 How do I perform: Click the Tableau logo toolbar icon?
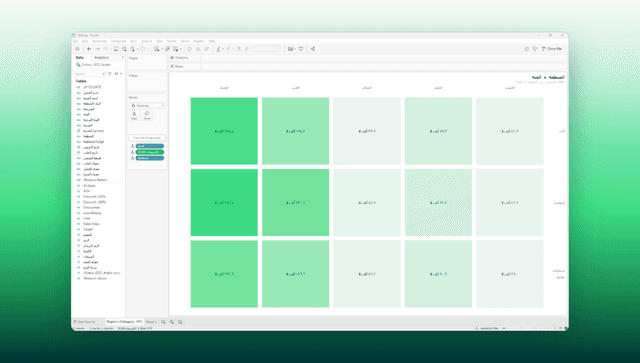click(x=77, y=49)
